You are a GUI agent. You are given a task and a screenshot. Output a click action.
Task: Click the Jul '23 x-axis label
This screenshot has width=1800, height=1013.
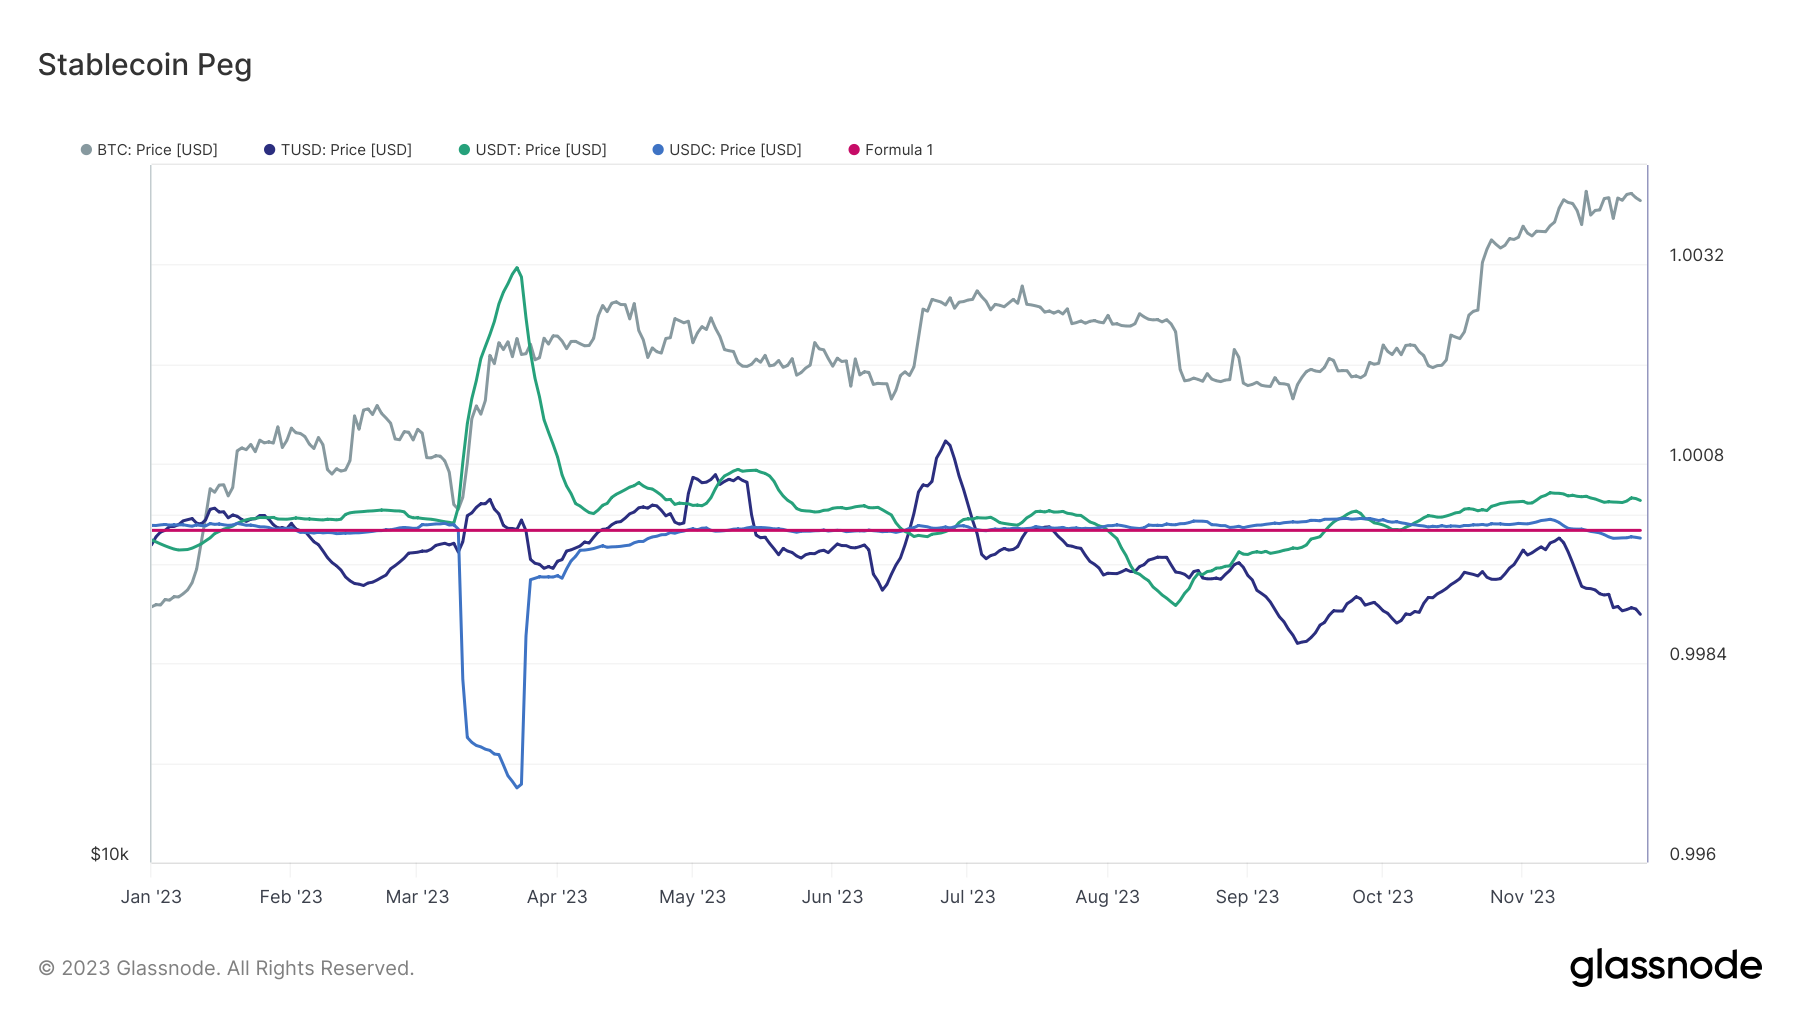pos(967,897)
